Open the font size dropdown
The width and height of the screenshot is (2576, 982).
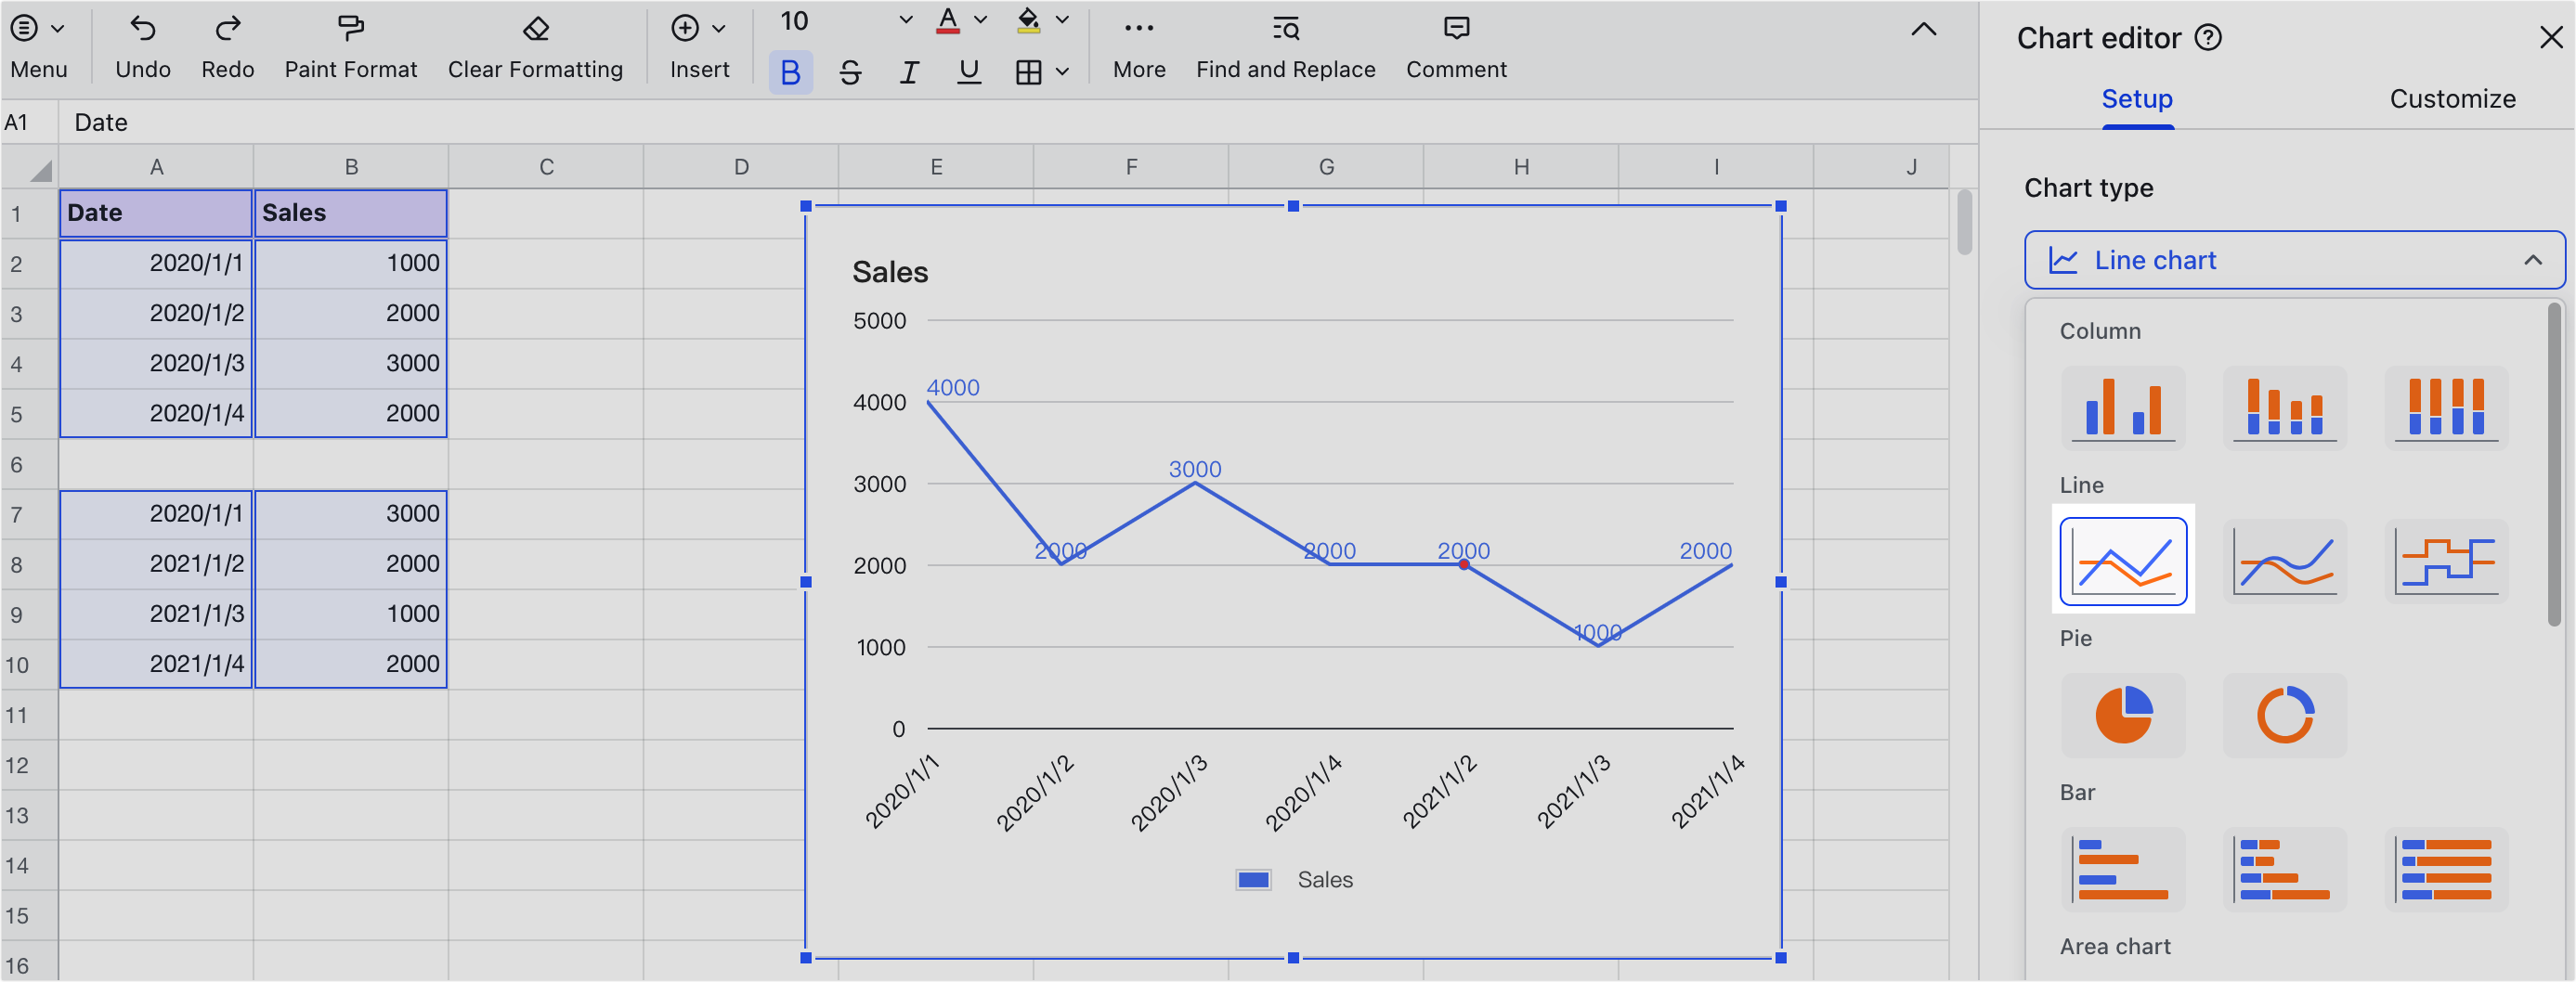(905, 21)
